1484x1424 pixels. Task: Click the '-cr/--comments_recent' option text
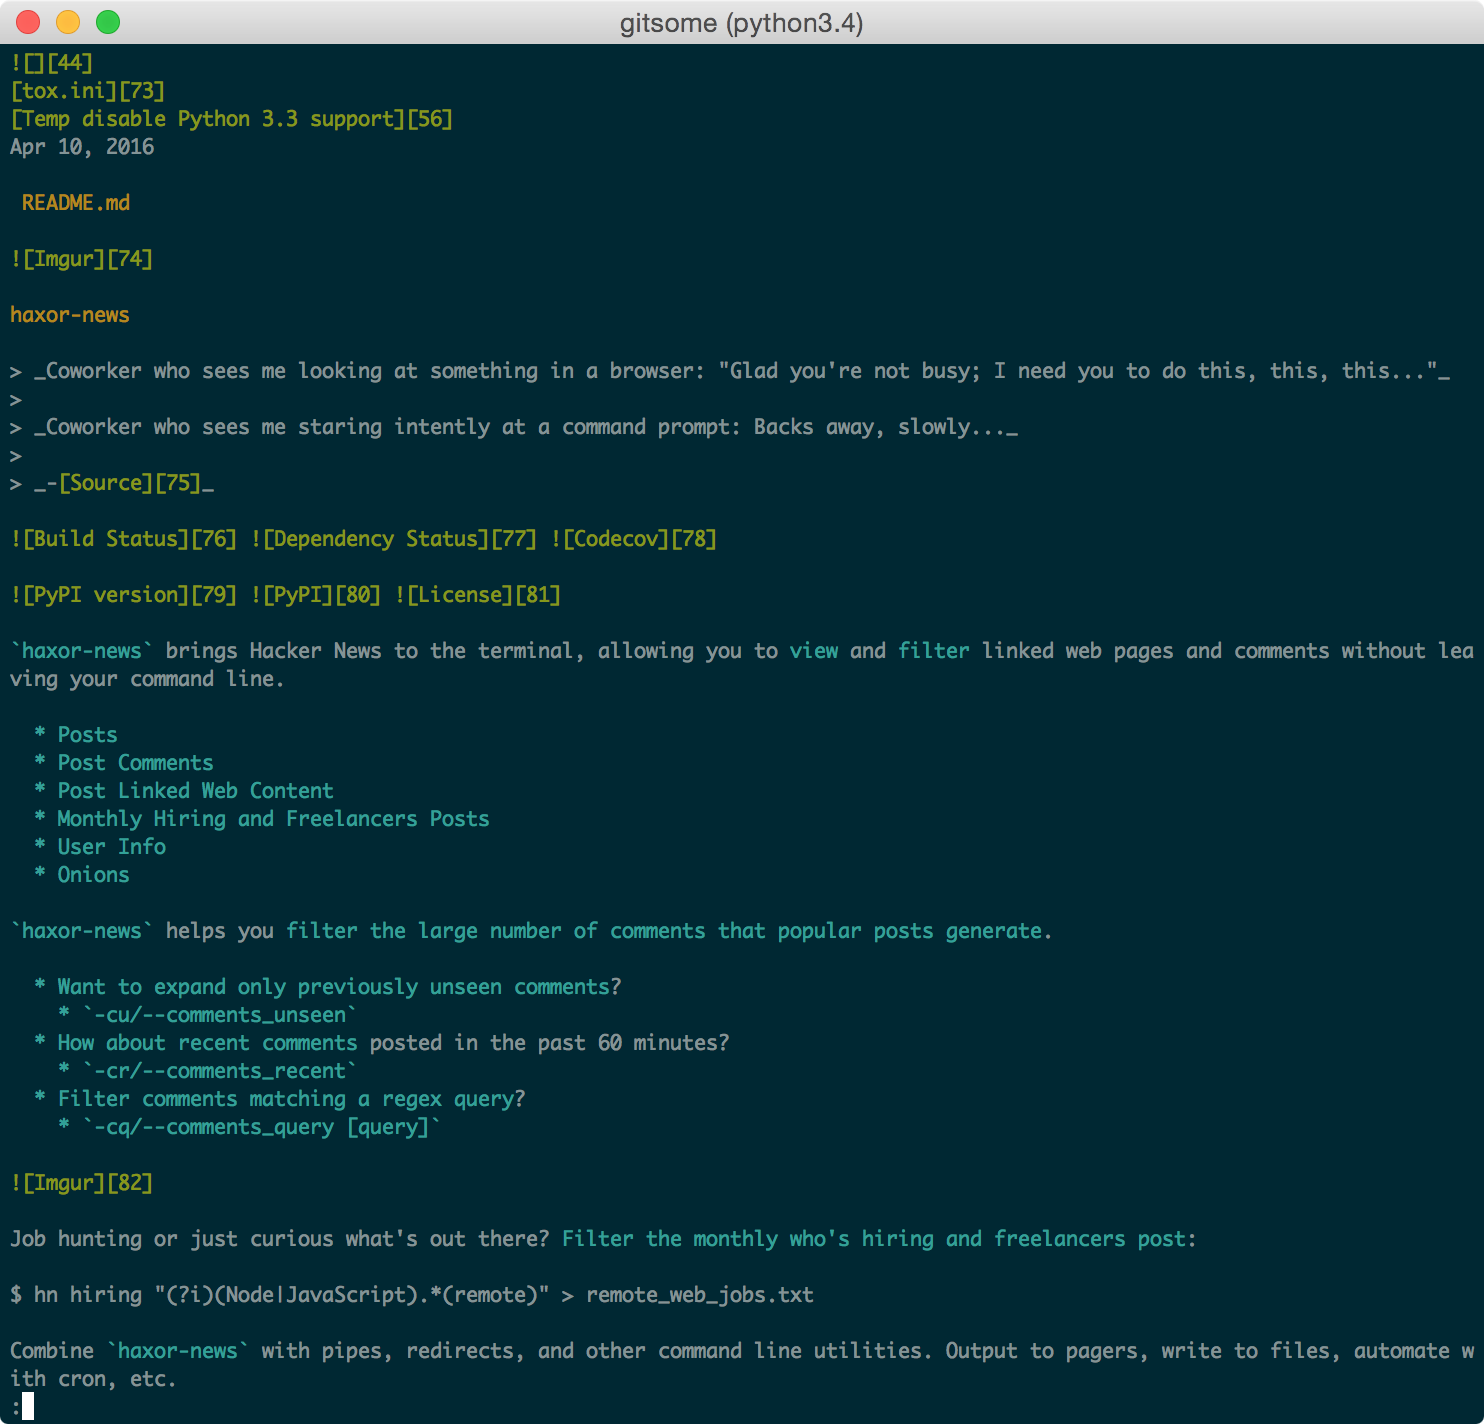coord(220,1071)
